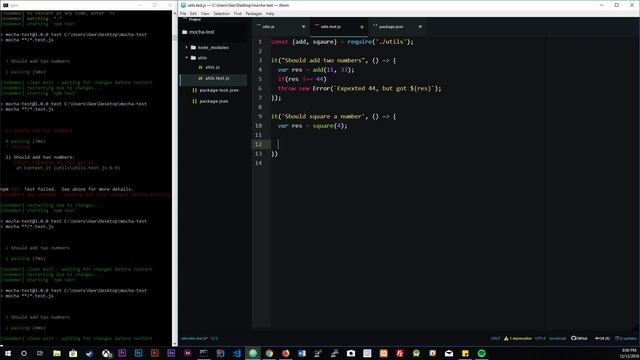Screen dimensions: 640x360
Task: Open FileZilla from the taskbar
Action: pos(400,353)
